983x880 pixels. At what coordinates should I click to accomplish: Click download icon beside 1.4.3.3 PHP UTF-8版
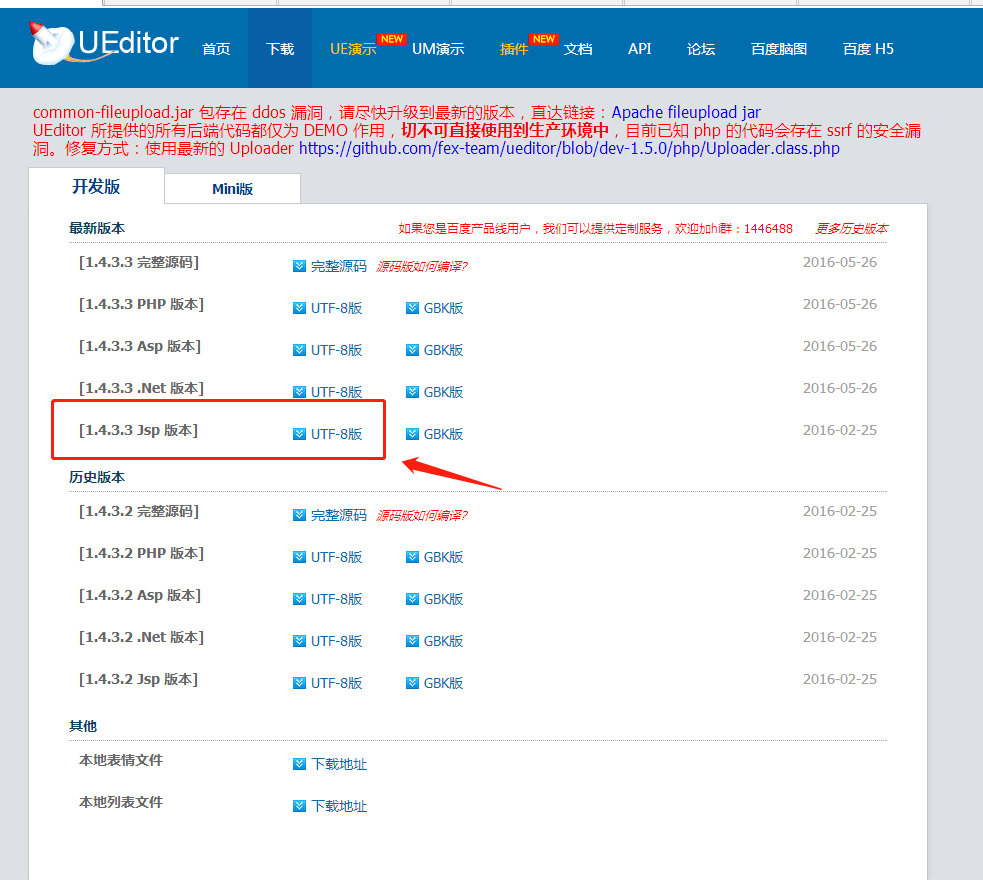tap(299, 308)
